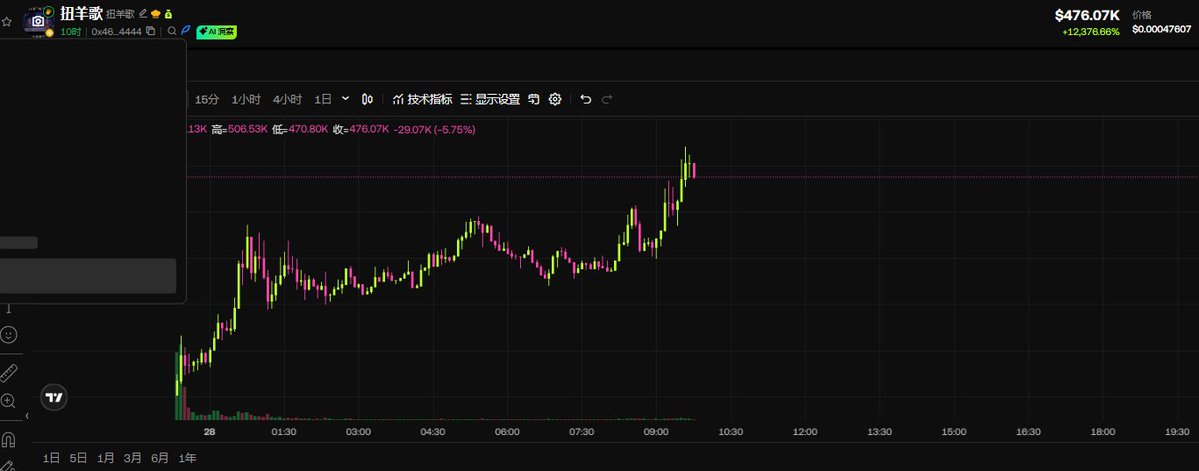Click the 09:00 time axis label
This screenshot has width=1199, height=471.
(x=656, y=432)
